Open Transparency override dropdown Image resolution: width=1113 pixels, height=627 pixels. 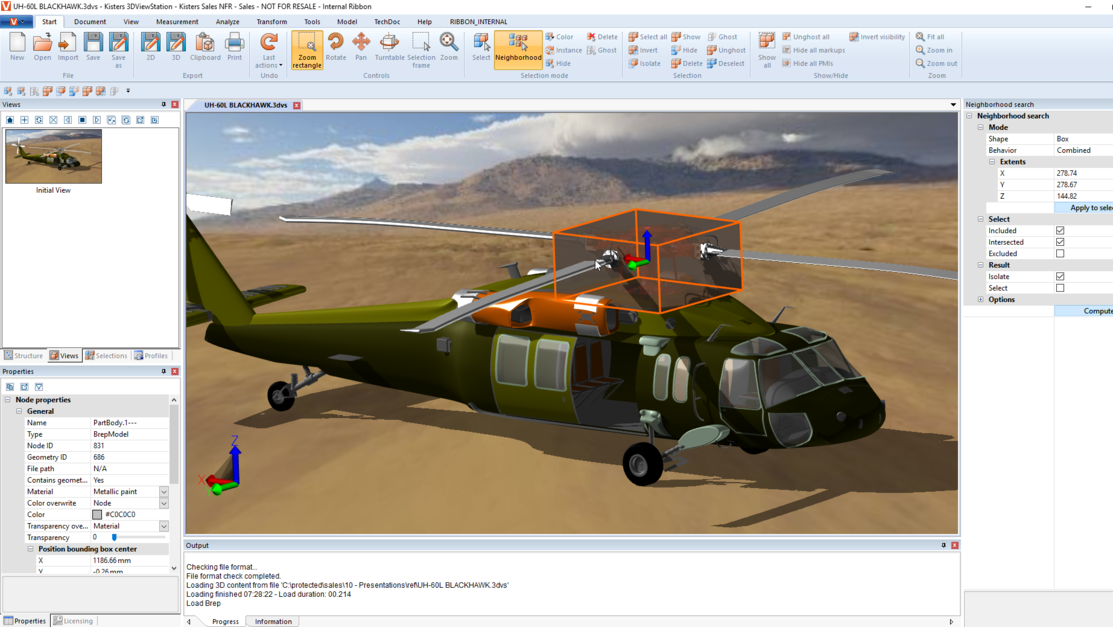coord(164,526)
